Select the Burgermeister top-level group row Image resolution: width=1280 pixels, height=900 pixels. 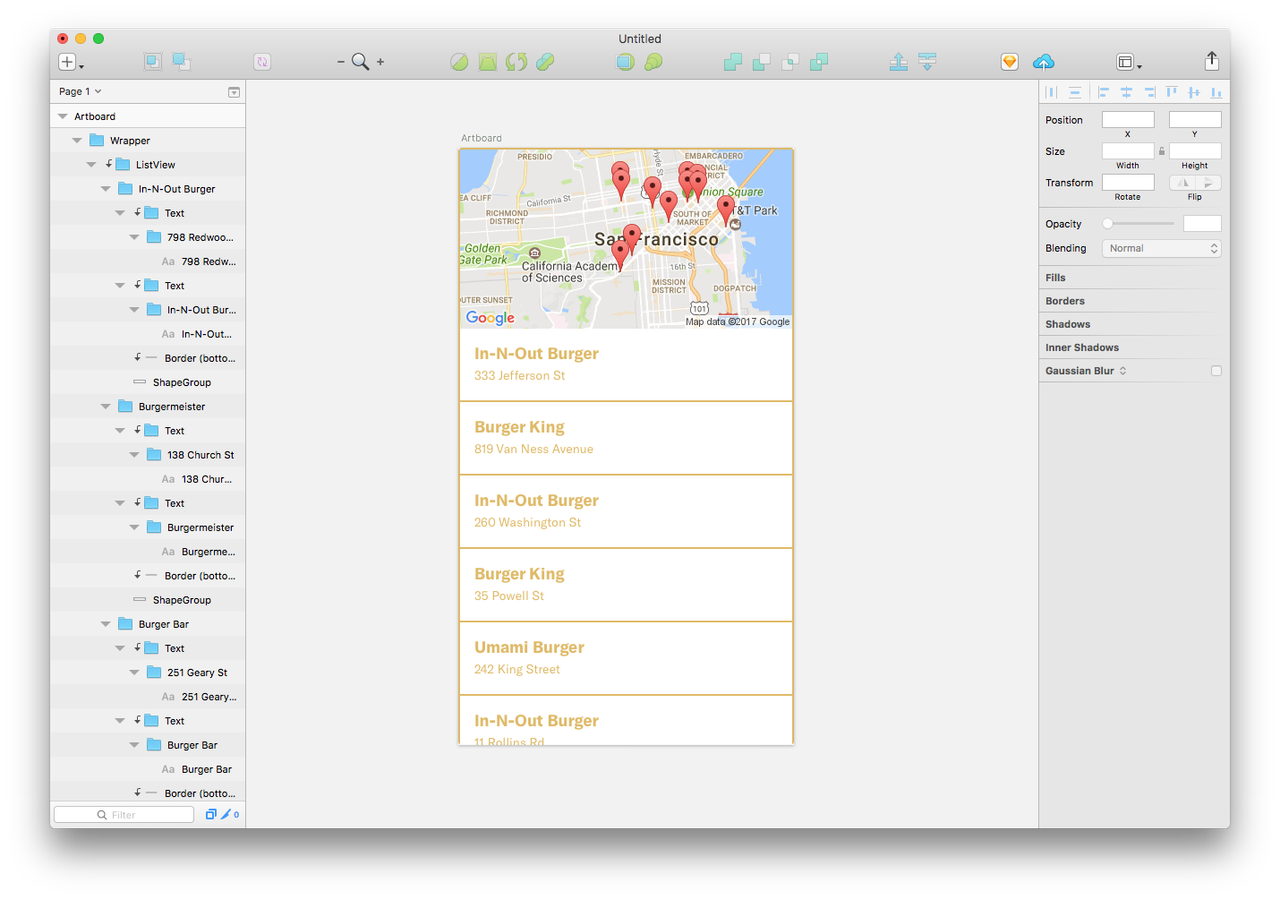tap(148, 407)
